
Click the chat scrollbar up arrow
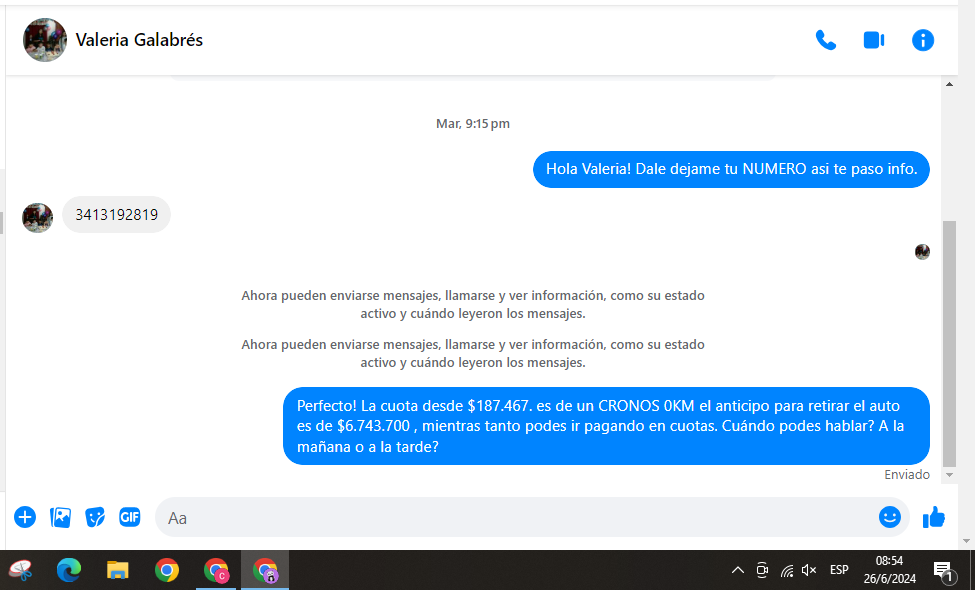coord(950,84)
